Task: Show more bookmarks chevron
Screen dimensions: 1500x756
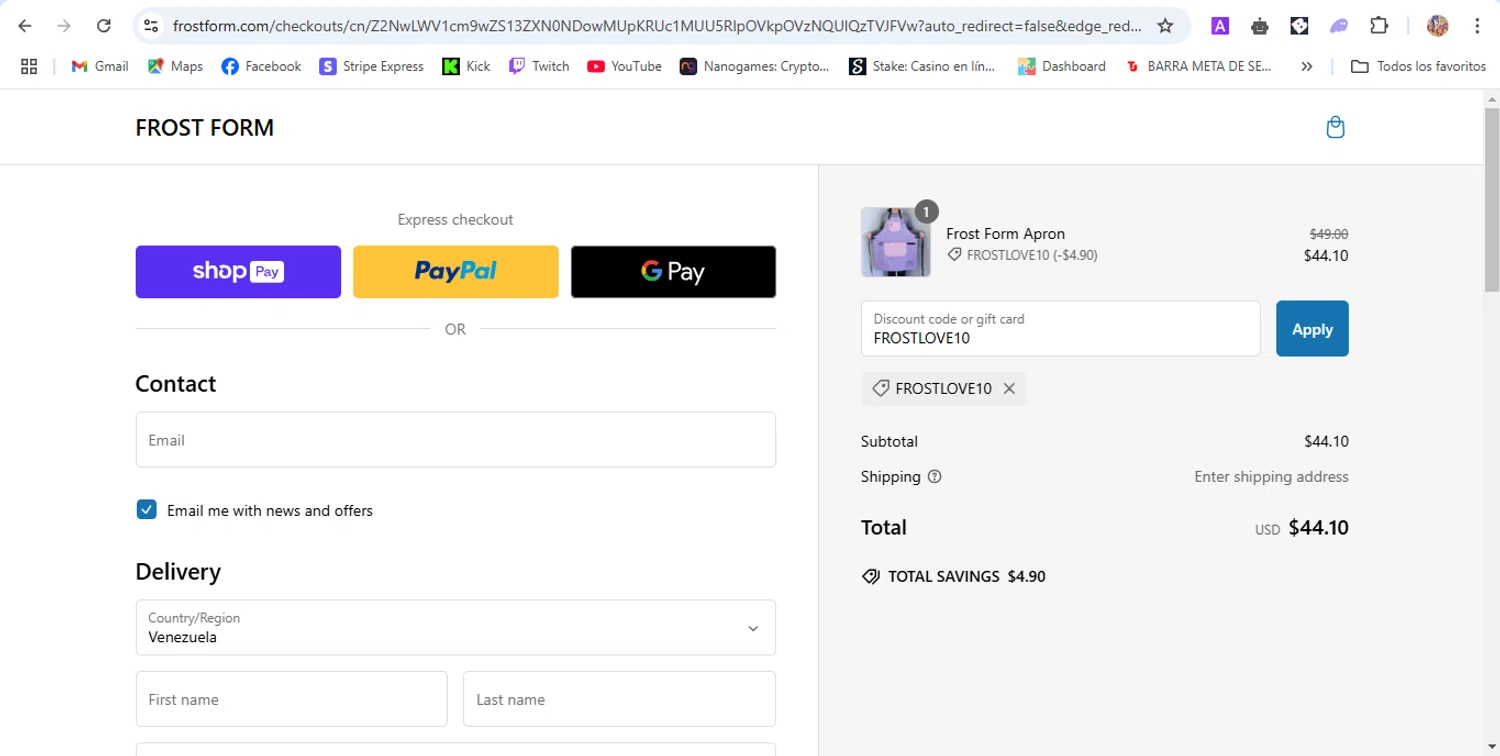Action: point(1306,66)
